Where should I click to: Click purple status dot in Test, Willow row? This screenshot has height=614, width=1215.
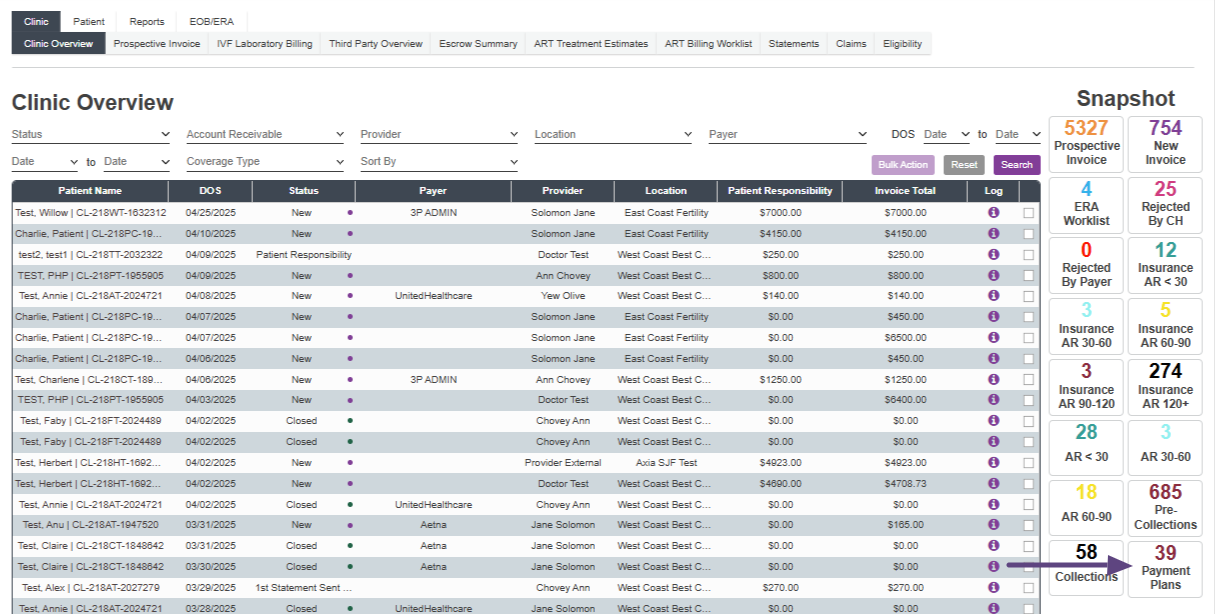(x=350, y=213)
